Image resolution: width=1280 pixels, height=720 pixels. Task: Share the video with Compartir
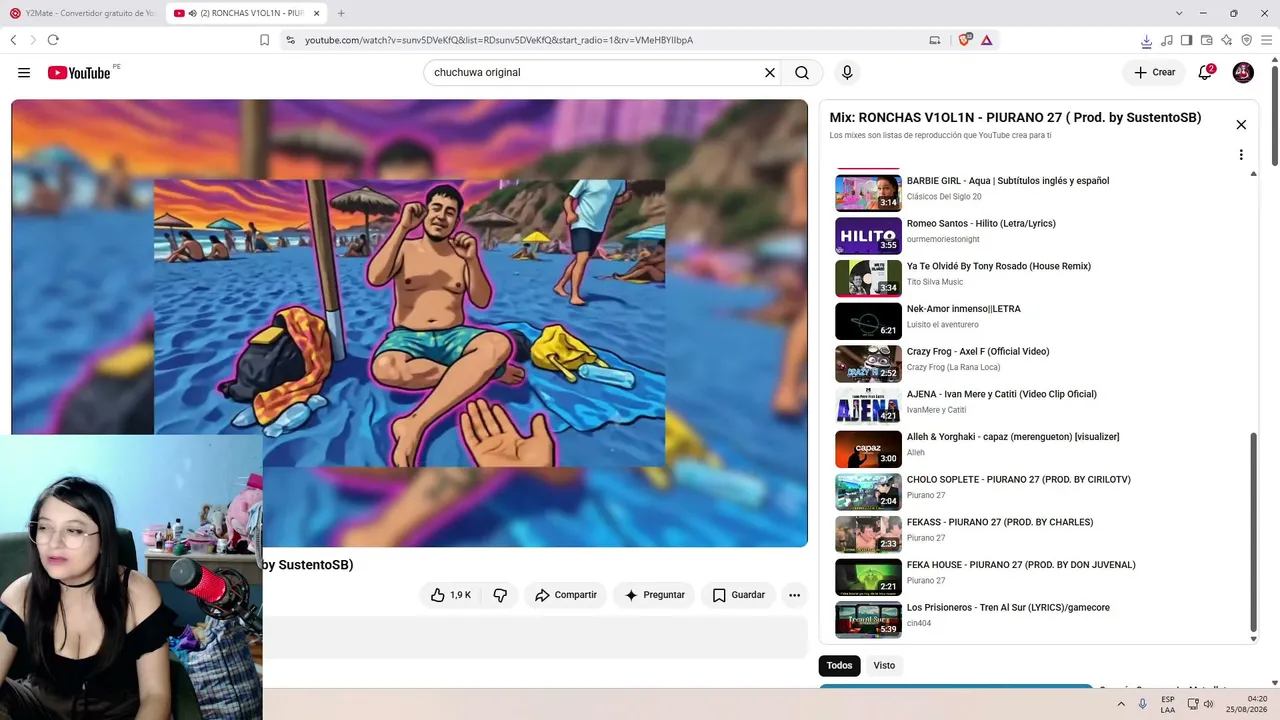565,595
